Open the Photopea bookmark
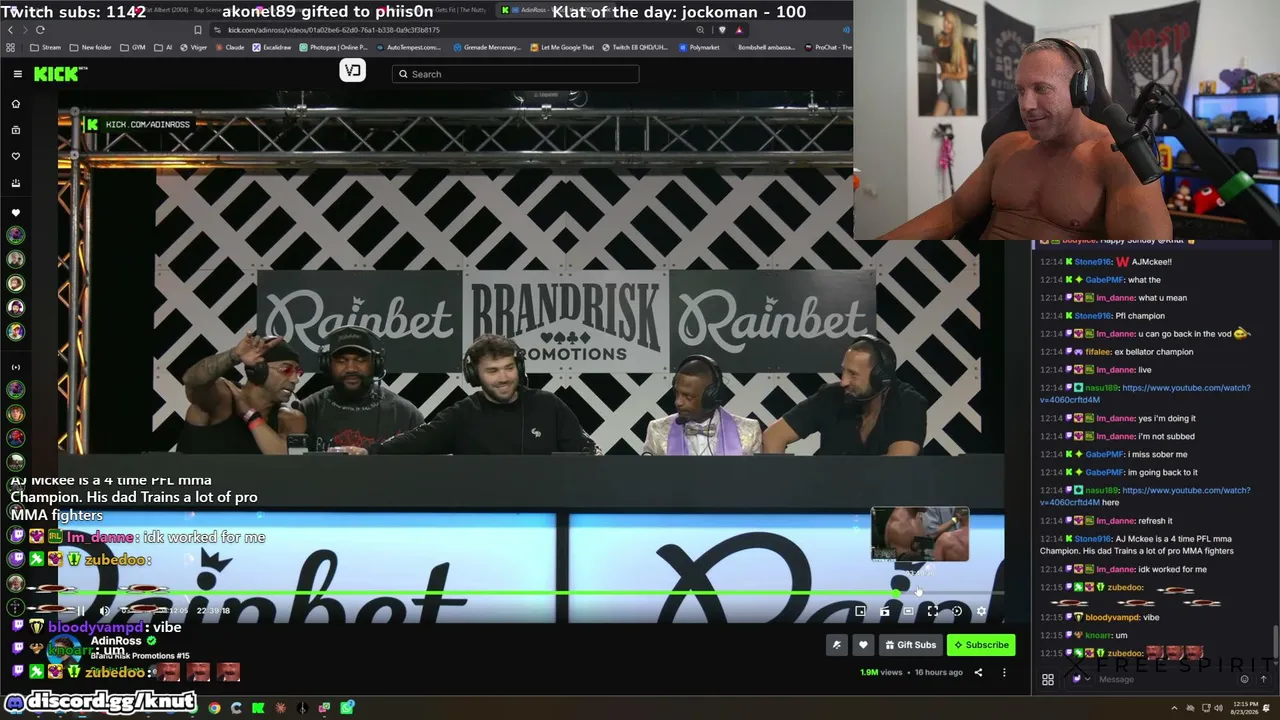Image resolution: width=1280 pixels, height=720 pixels. 333,47
